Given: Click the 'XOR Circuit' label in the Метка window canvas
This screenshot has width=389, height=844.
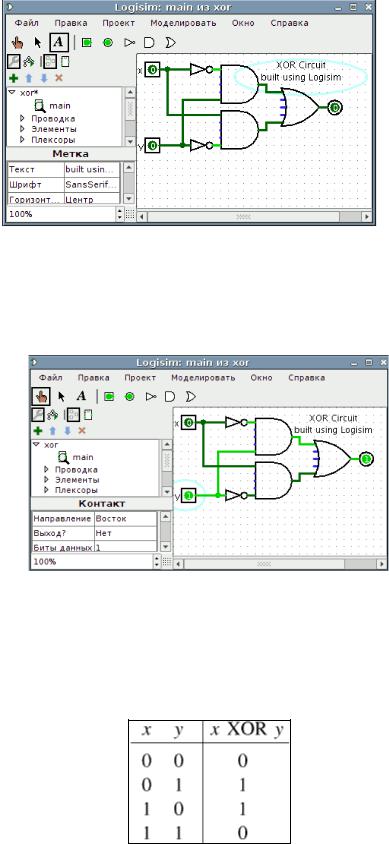Looking at the screenshot, I should point(302,65).
